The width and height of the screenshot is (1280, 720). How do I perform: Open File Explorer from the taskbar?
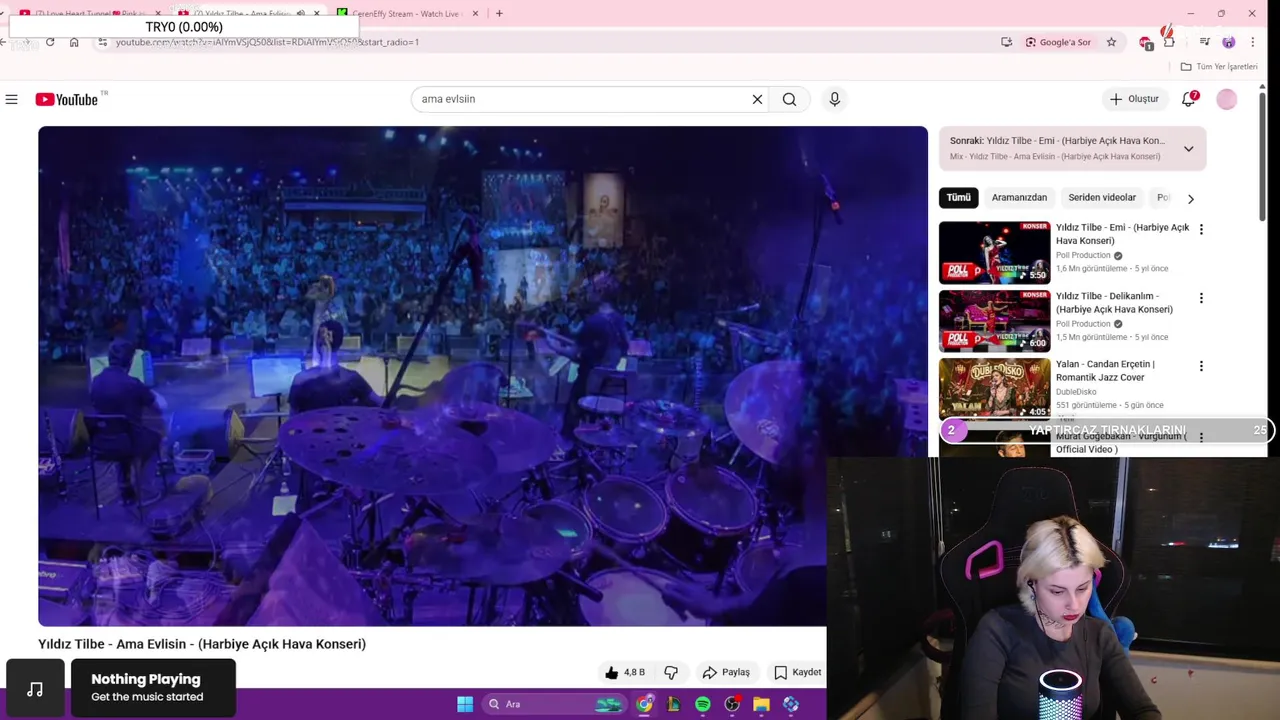(761, 704)
